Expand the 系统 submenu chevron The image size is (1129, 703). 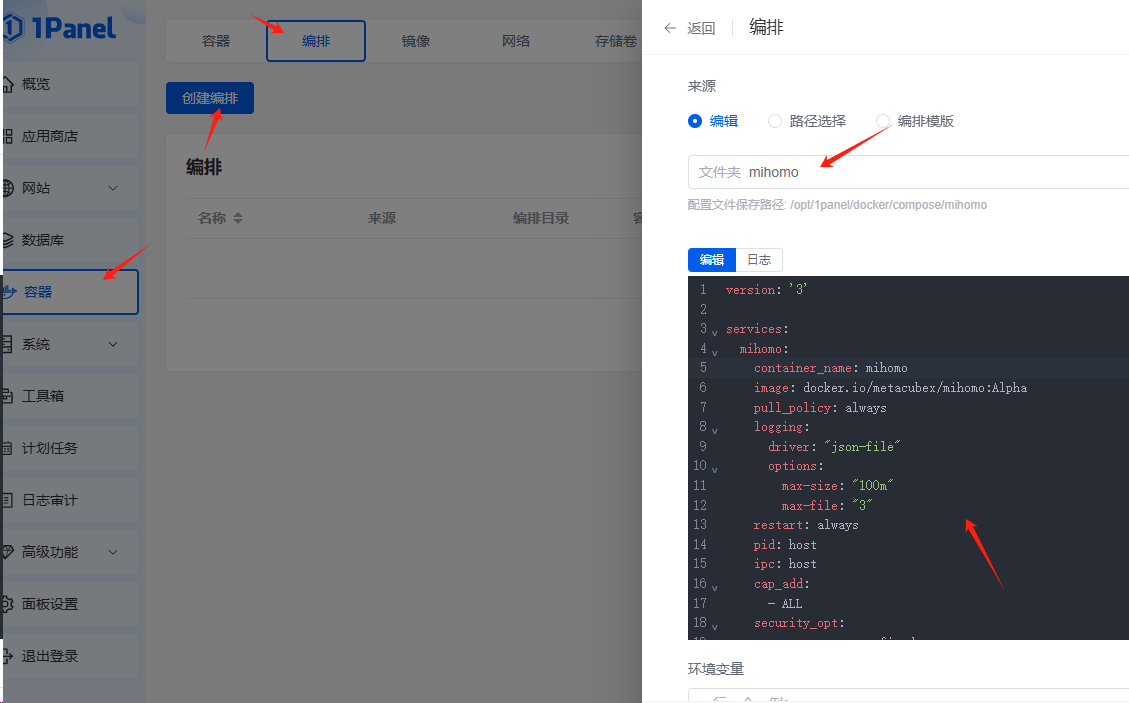(x=113, y=344)
